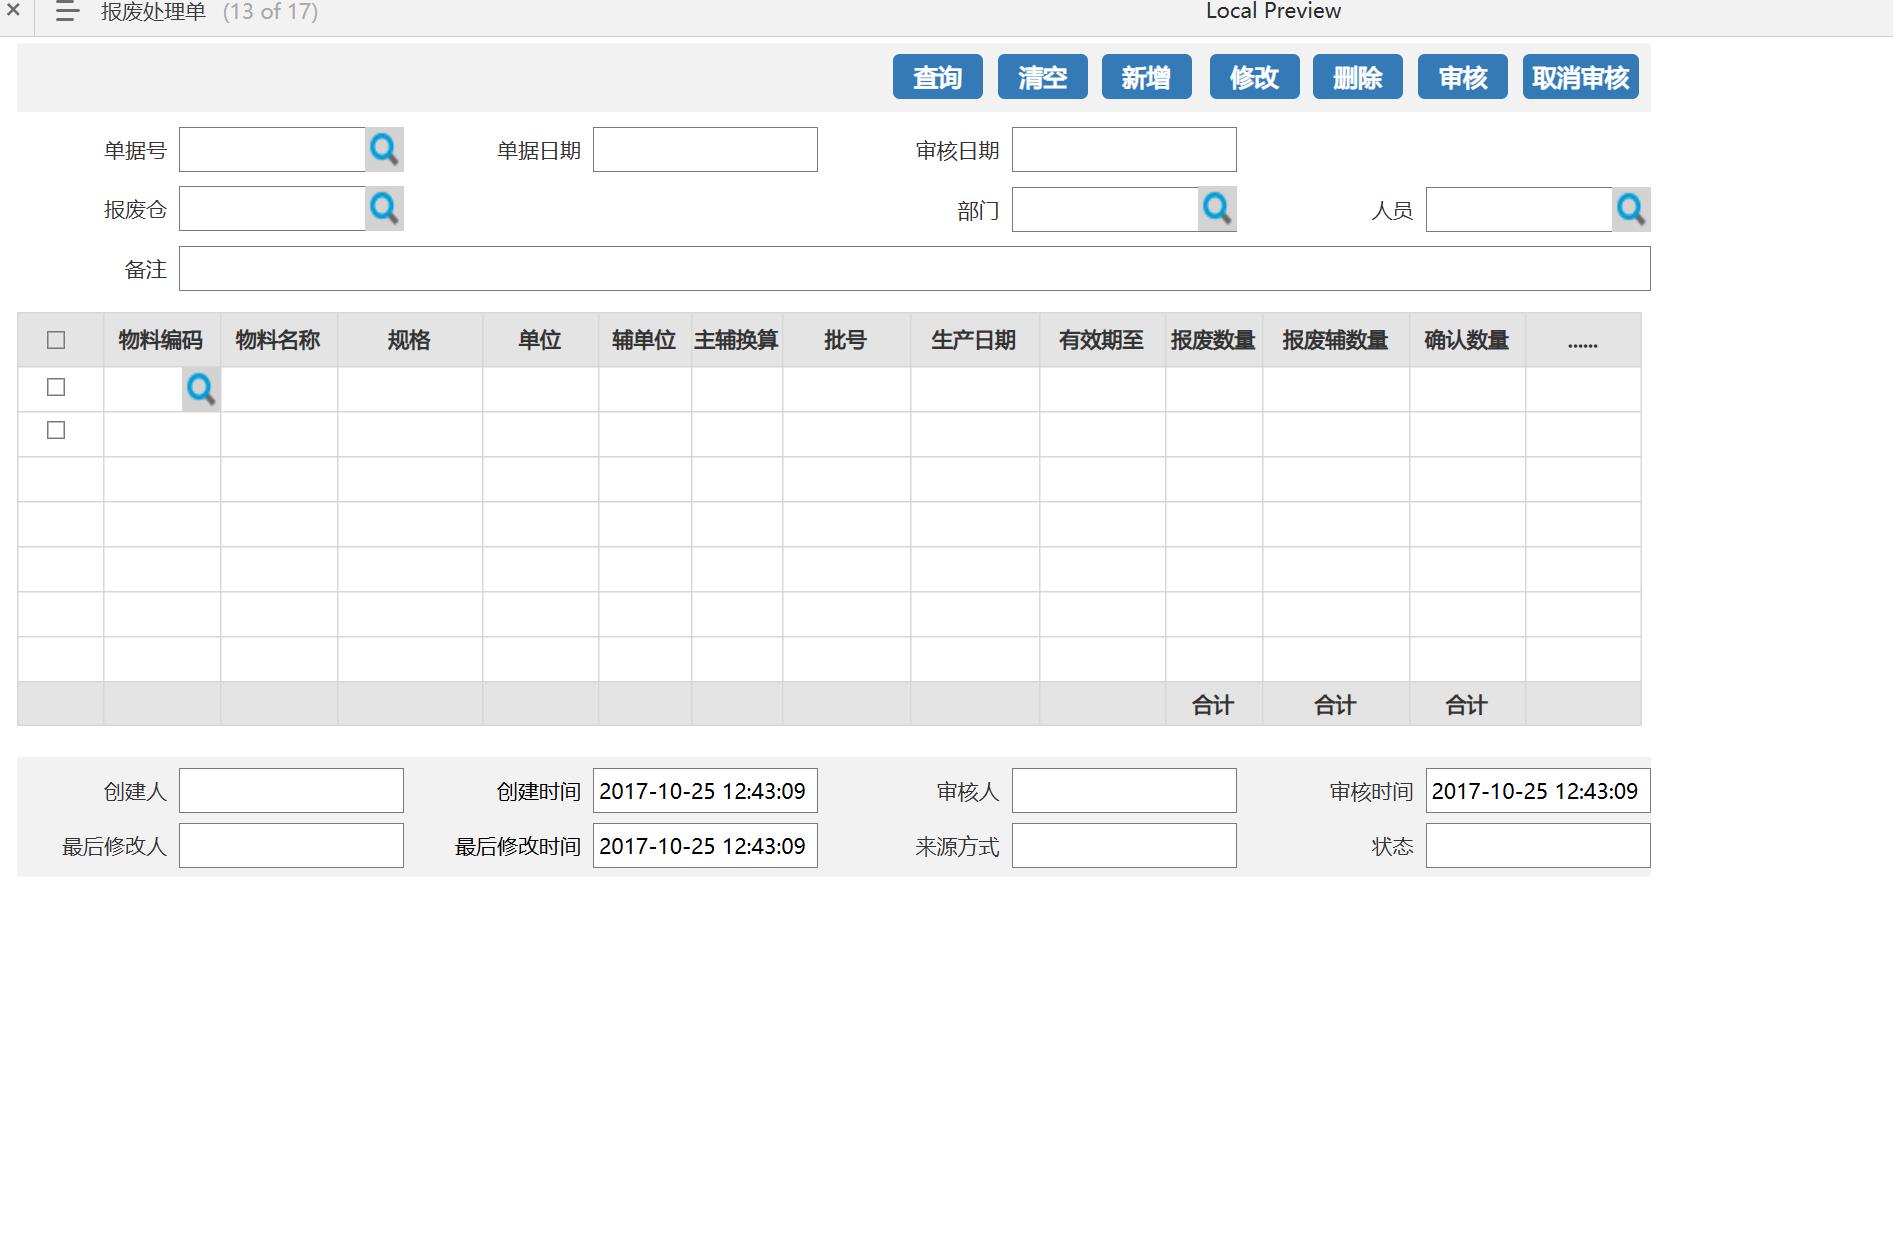Click 合计 under 报废辅数量 column
This screenshot has width=1893, height=1245.
click(x=1336, y=705)
